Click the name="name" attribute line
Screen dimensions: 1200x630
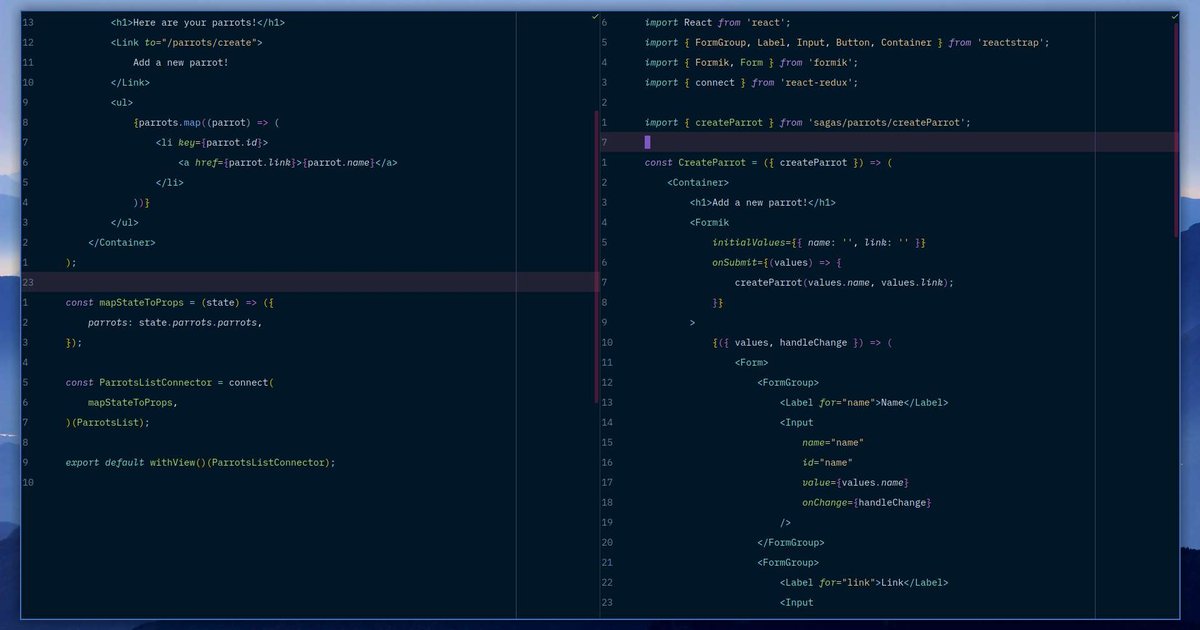pyautogui.click(x=833, y=442)
